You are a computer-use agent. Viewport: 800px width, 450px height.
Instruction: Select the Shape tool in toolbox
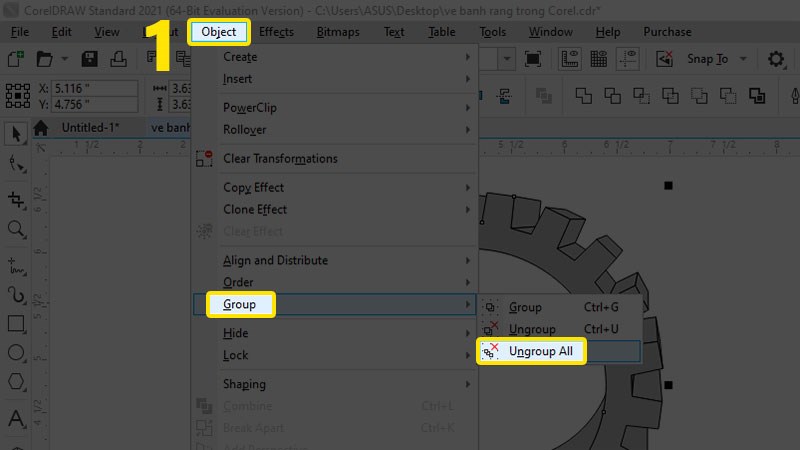pos(16,164)
